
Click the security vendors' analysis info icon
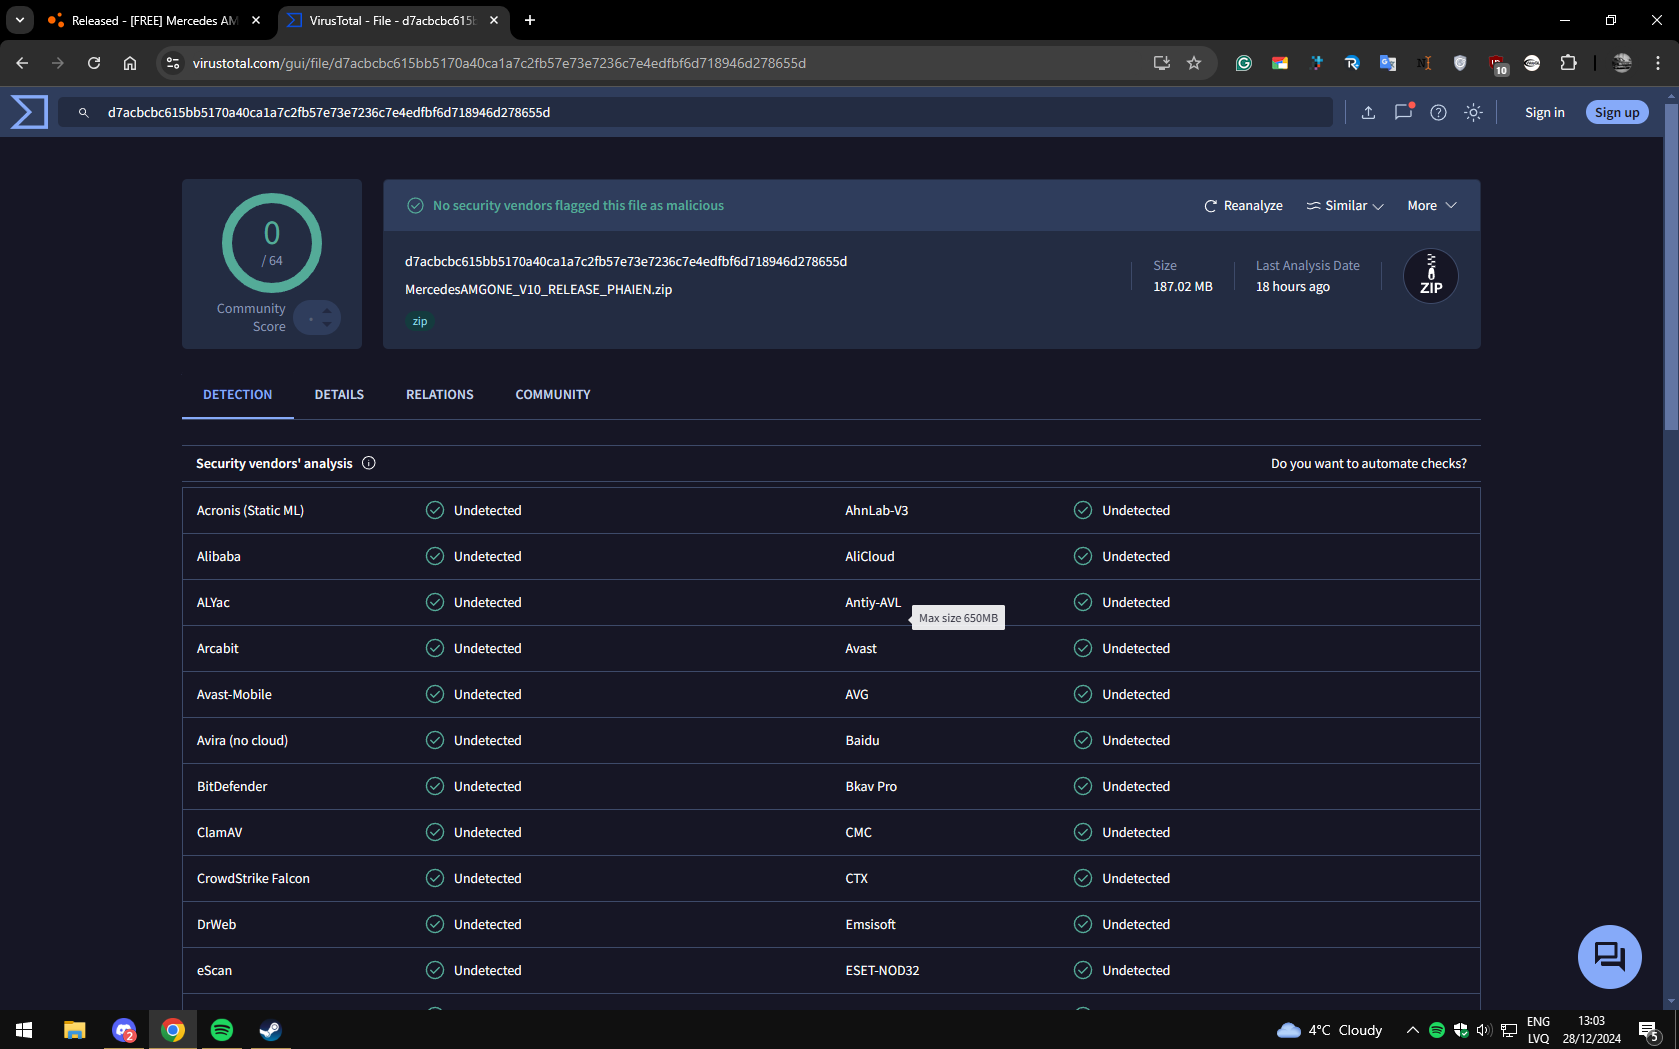click(369, 463)
